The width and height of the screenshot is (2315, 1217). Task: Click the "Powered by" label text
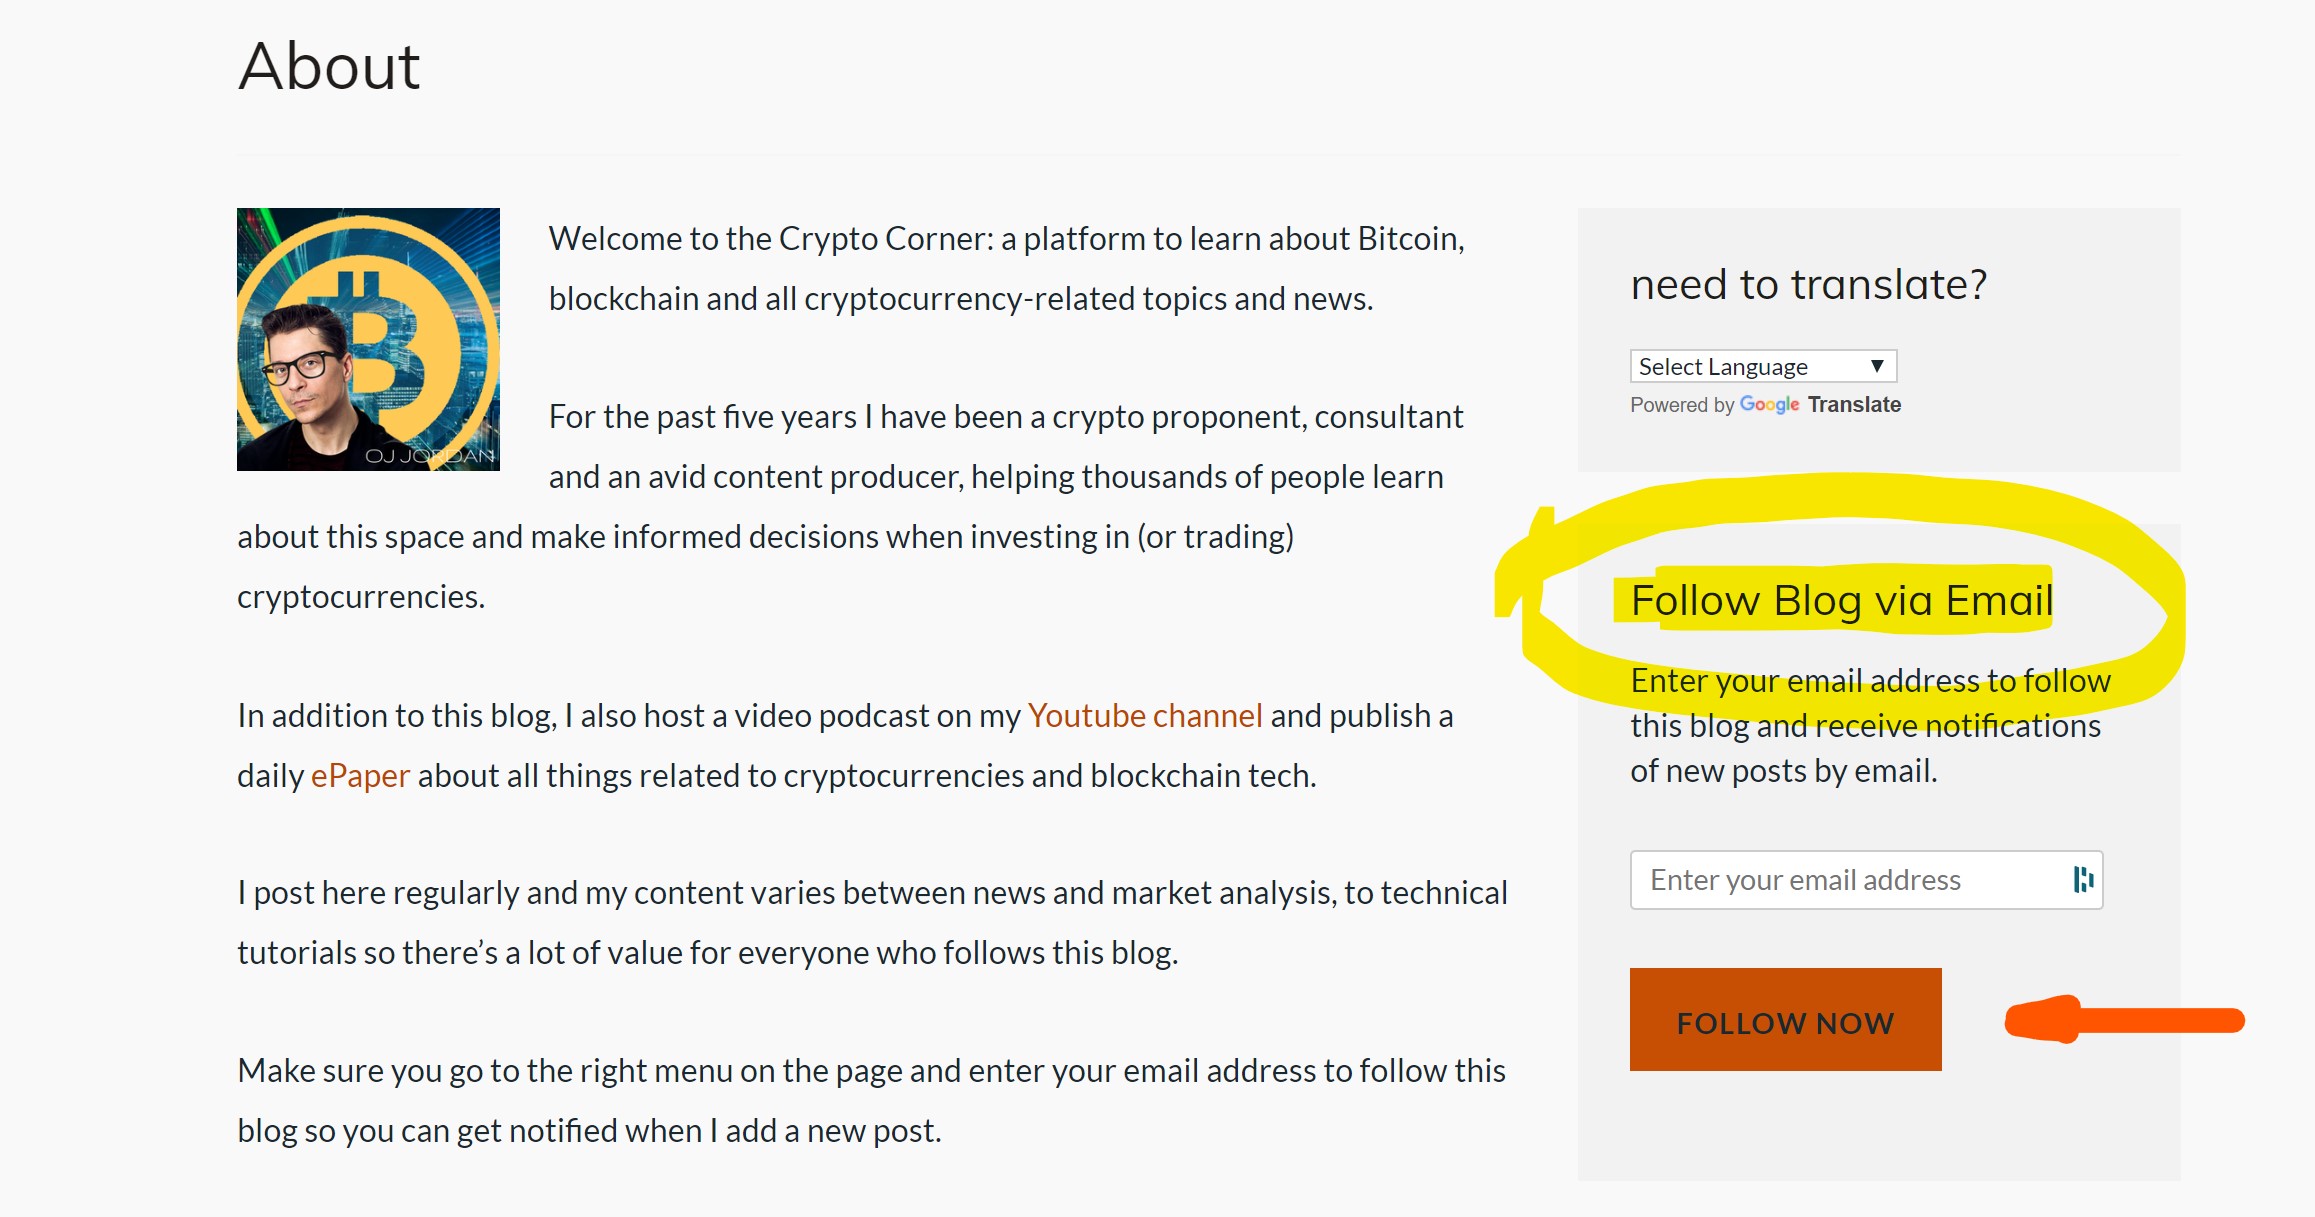[x=1682, y=405]
